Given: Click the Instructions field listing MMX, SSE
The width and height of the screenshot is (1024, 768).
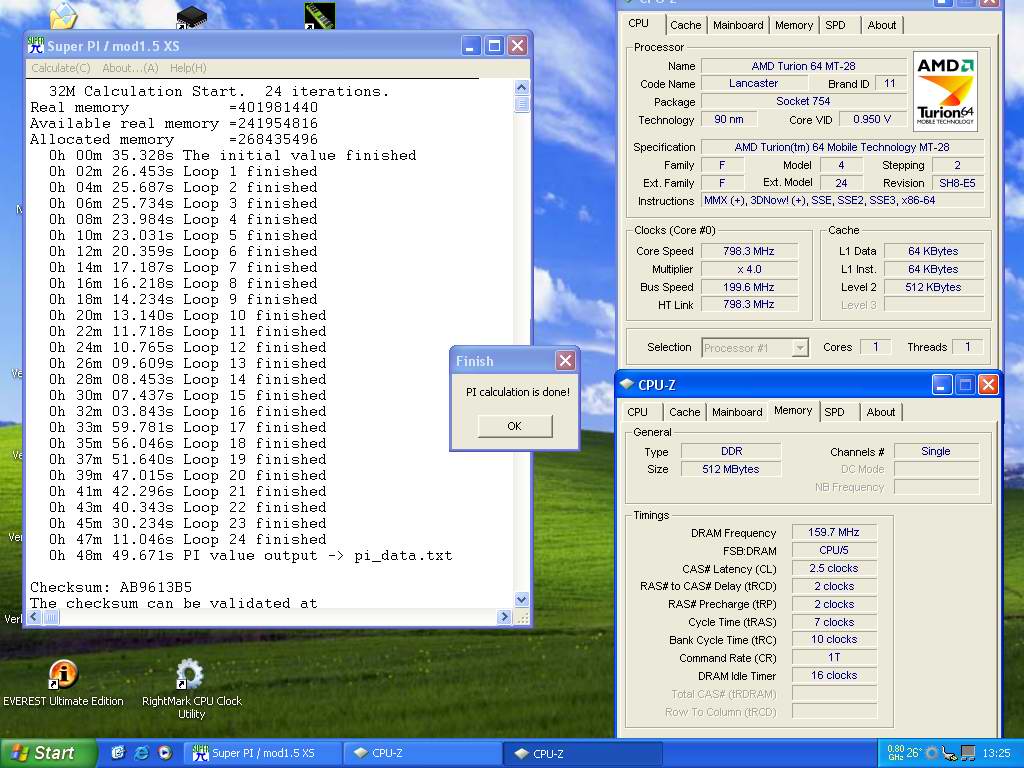Looking at the screenshot, I should (842, 200).
